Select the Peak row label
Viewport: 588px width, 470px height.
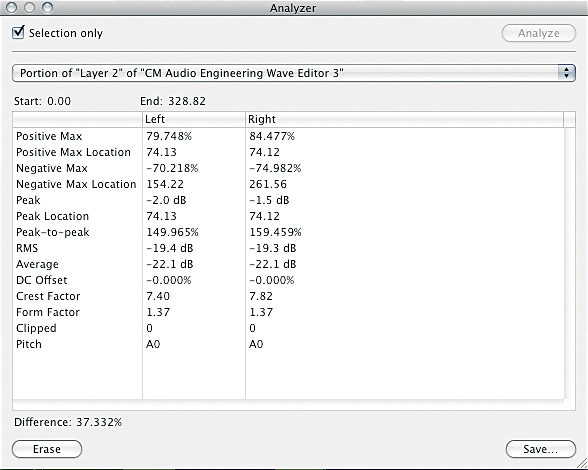[28, 200]
